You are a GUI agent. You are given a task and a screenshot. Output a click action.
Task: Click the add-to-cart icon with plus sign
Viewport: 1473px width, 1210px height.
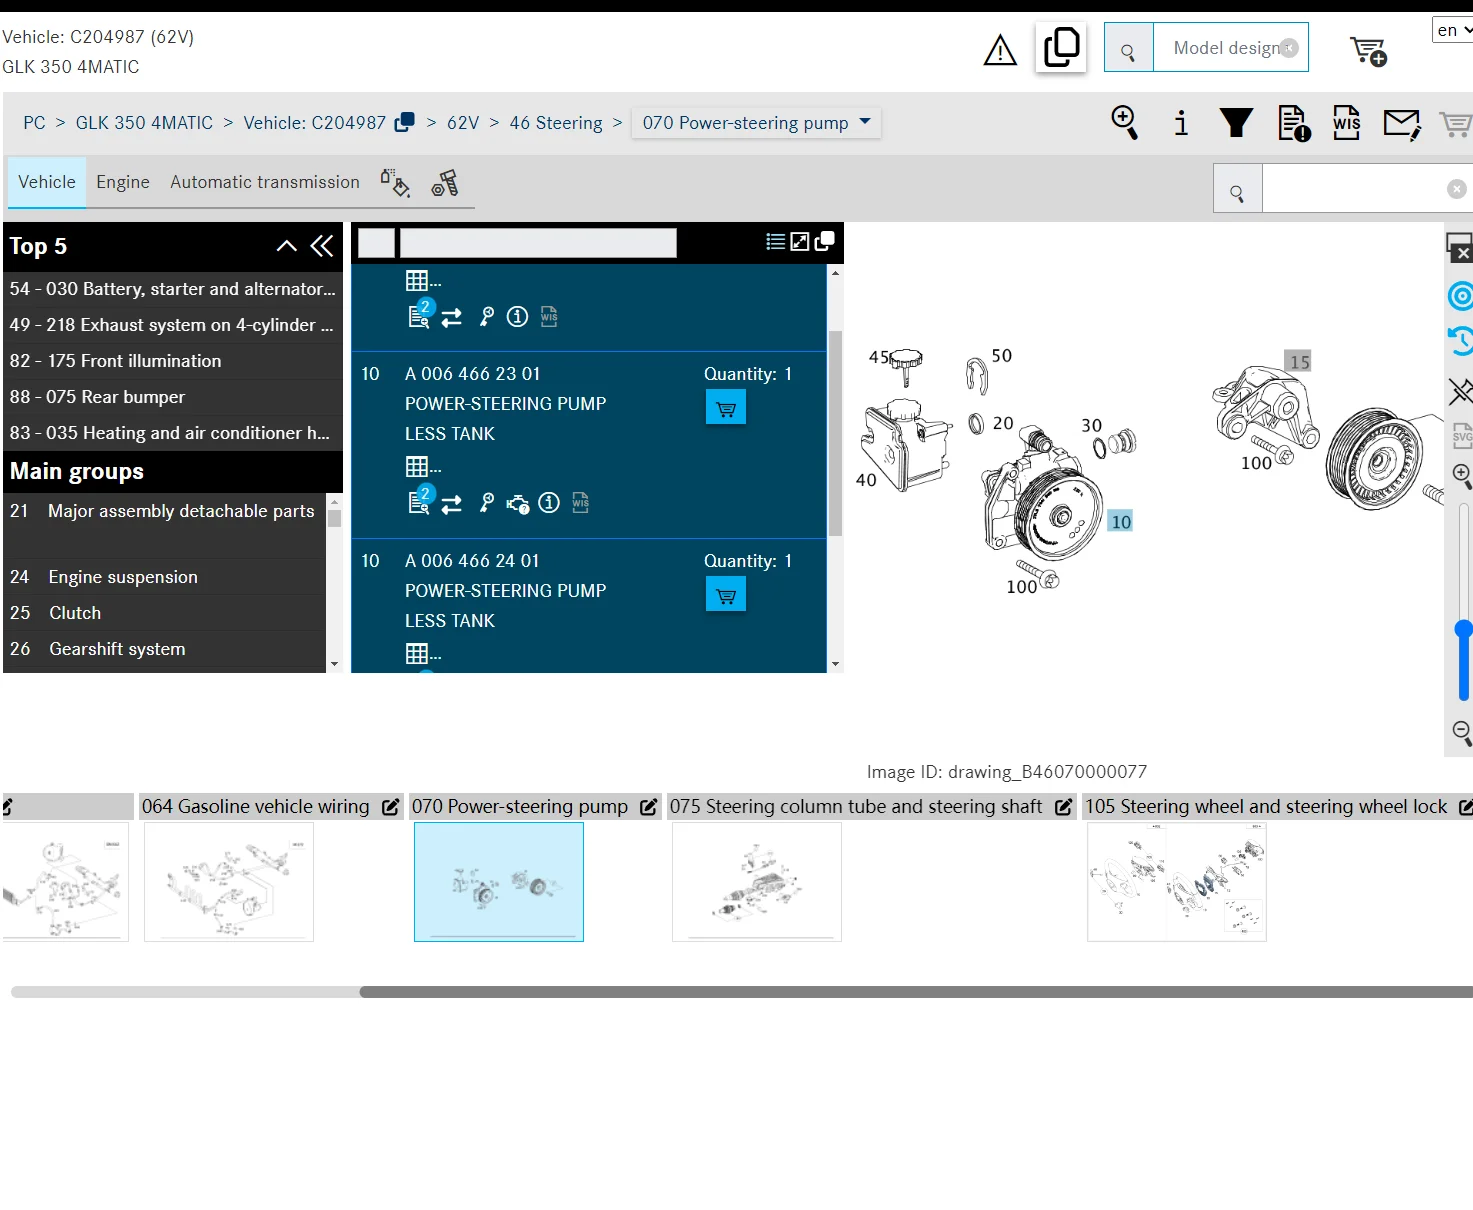(x=1368, y=51)
